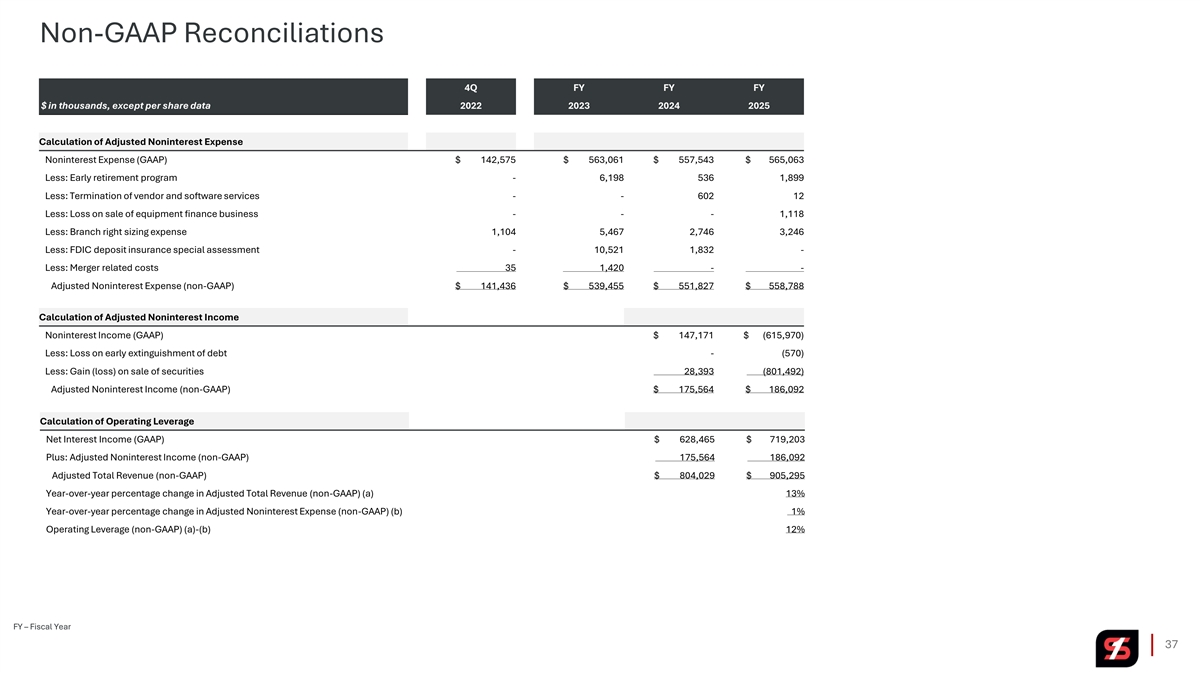Click the Calculation of Operating Leverage heading
Image resolution: width=1200 pixels, height=675 pixels.
click(117, 421)
